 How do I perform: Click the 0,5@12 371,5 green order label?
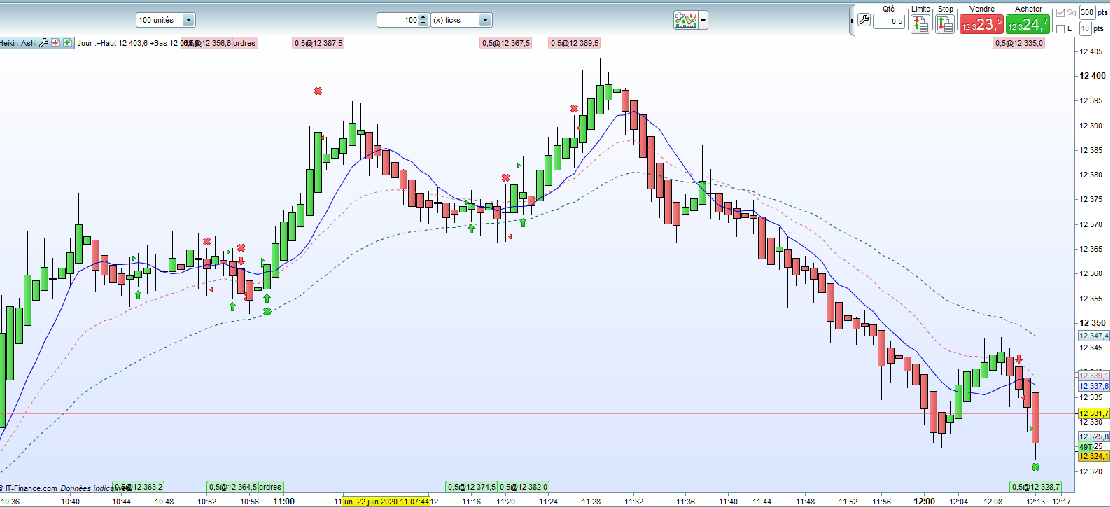[471, 486]
